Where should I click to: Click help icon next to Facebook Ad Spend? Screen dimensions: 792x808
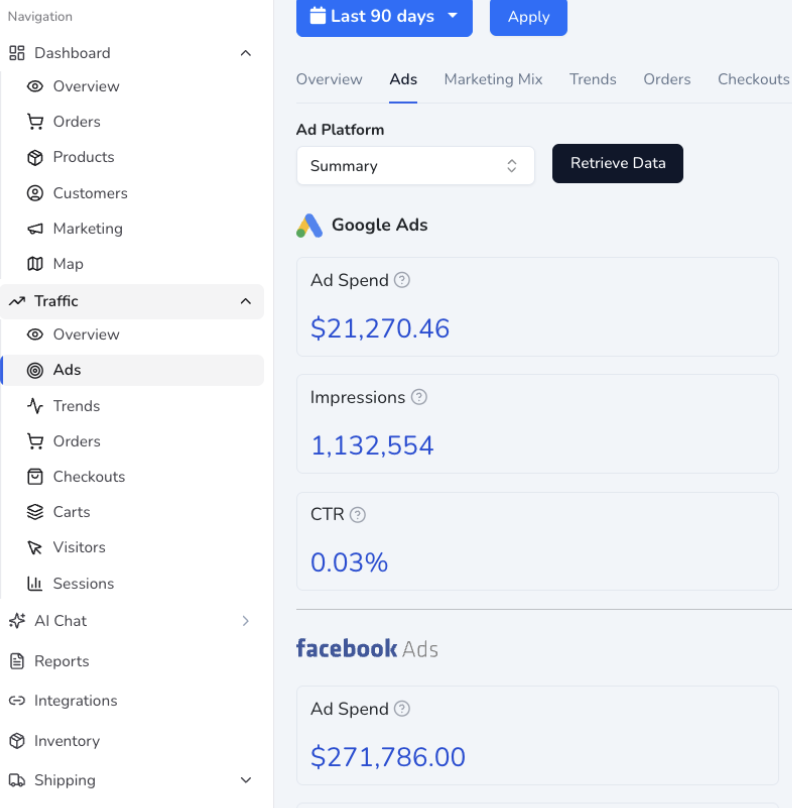coord(402,709)
